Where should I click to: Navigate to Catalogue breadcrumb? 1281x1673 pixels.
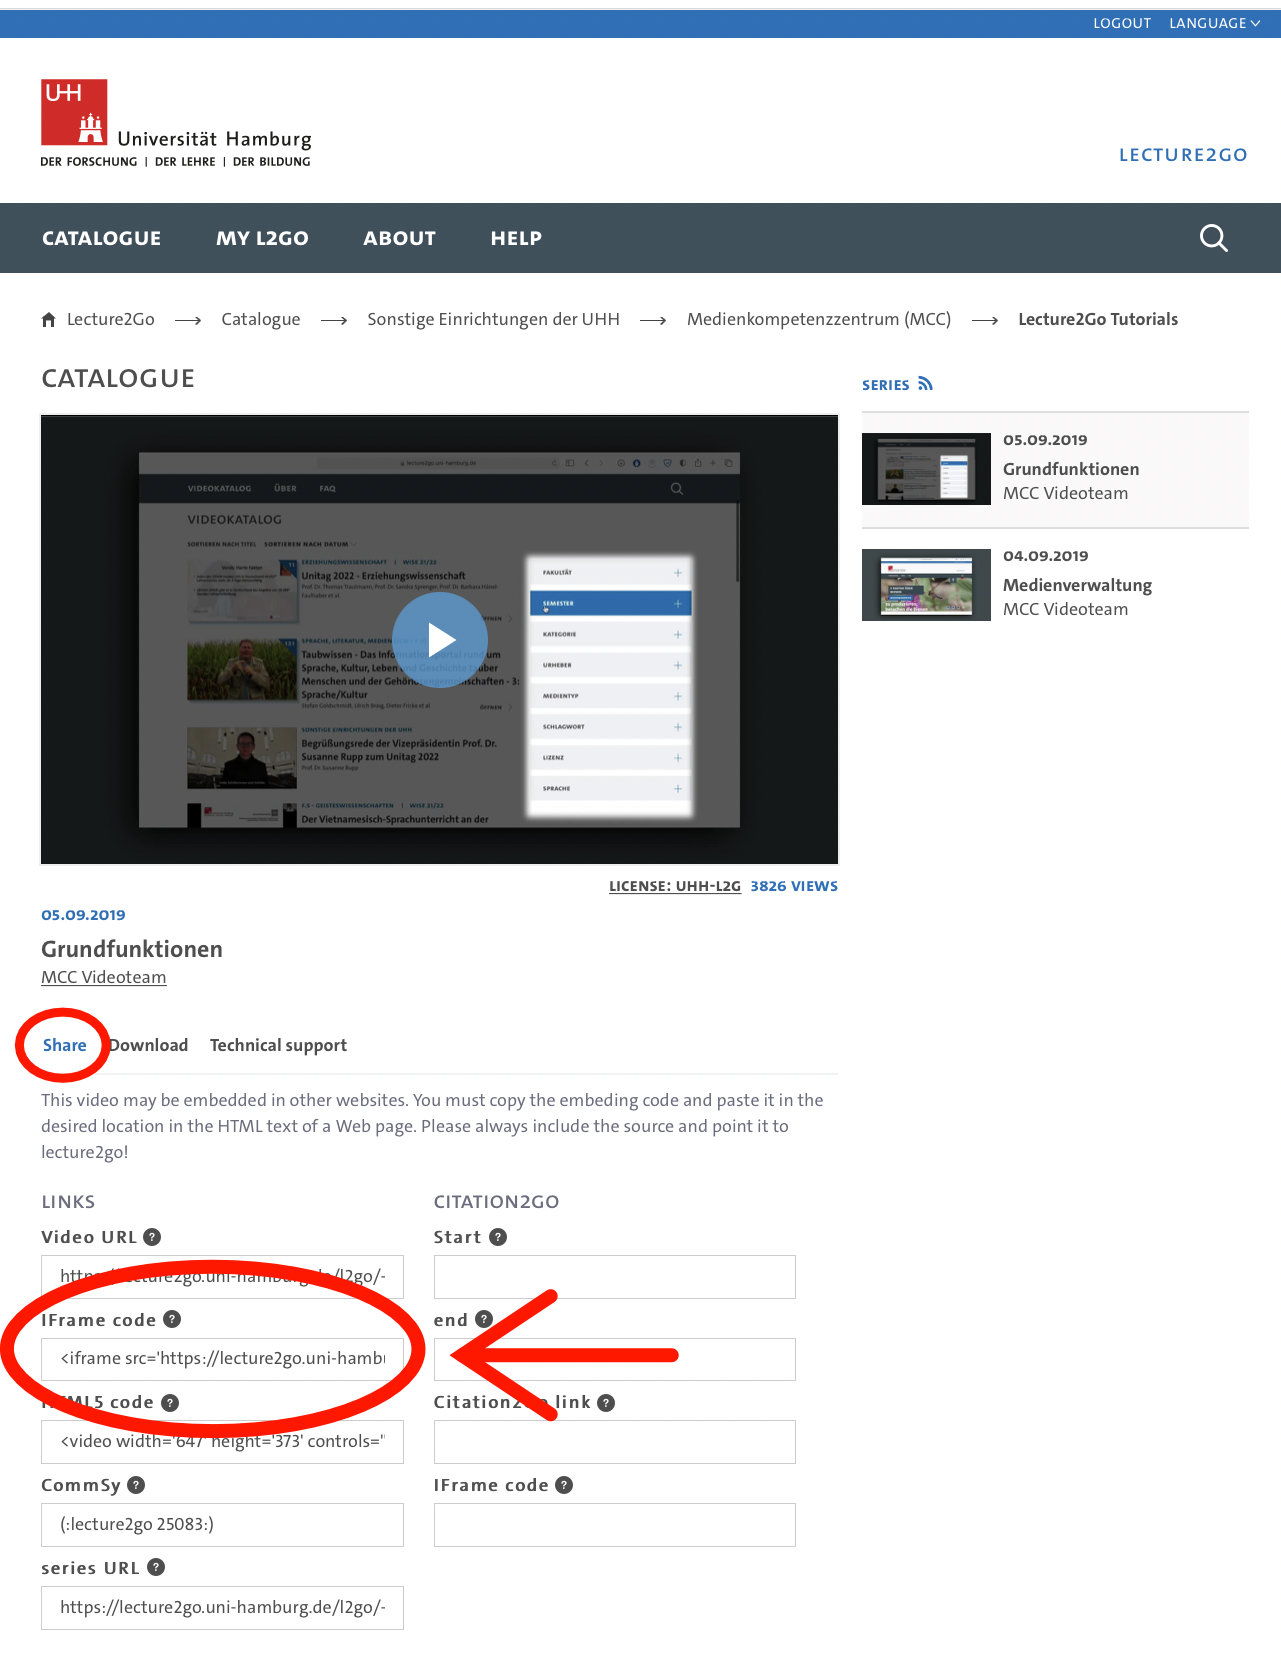coord(261,320)
